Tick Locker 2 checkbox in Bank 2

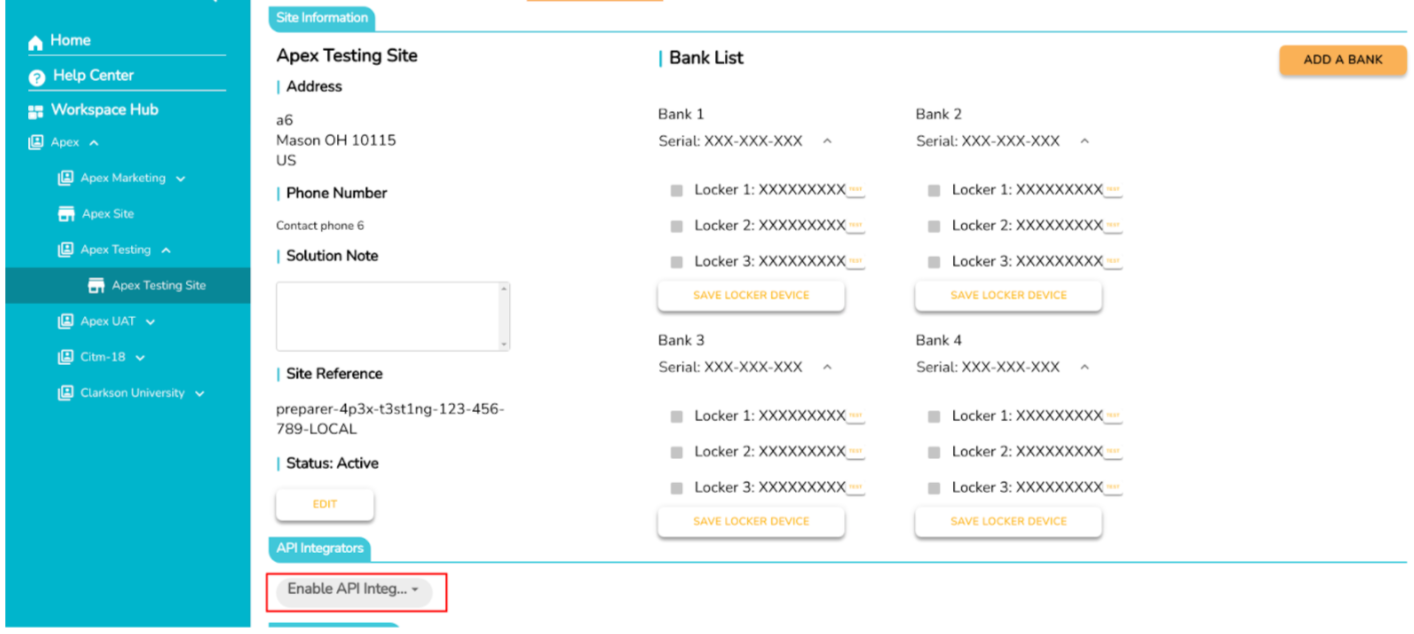[934, 226]
